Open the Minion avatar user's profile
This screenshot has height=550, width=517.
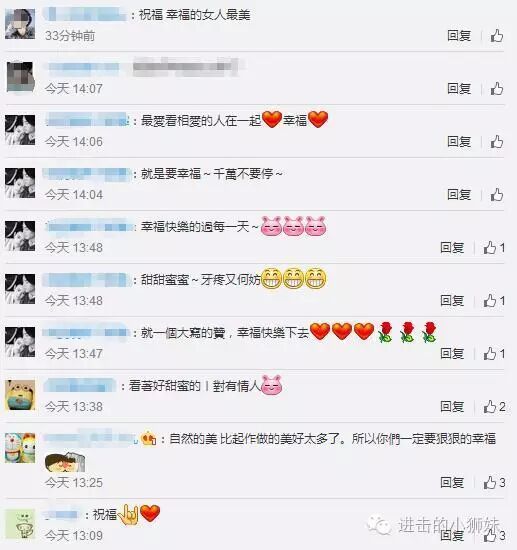20,395
